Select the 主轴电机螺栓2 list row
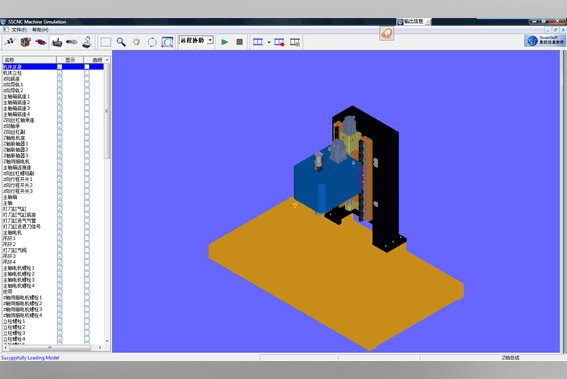 (54, 274)
